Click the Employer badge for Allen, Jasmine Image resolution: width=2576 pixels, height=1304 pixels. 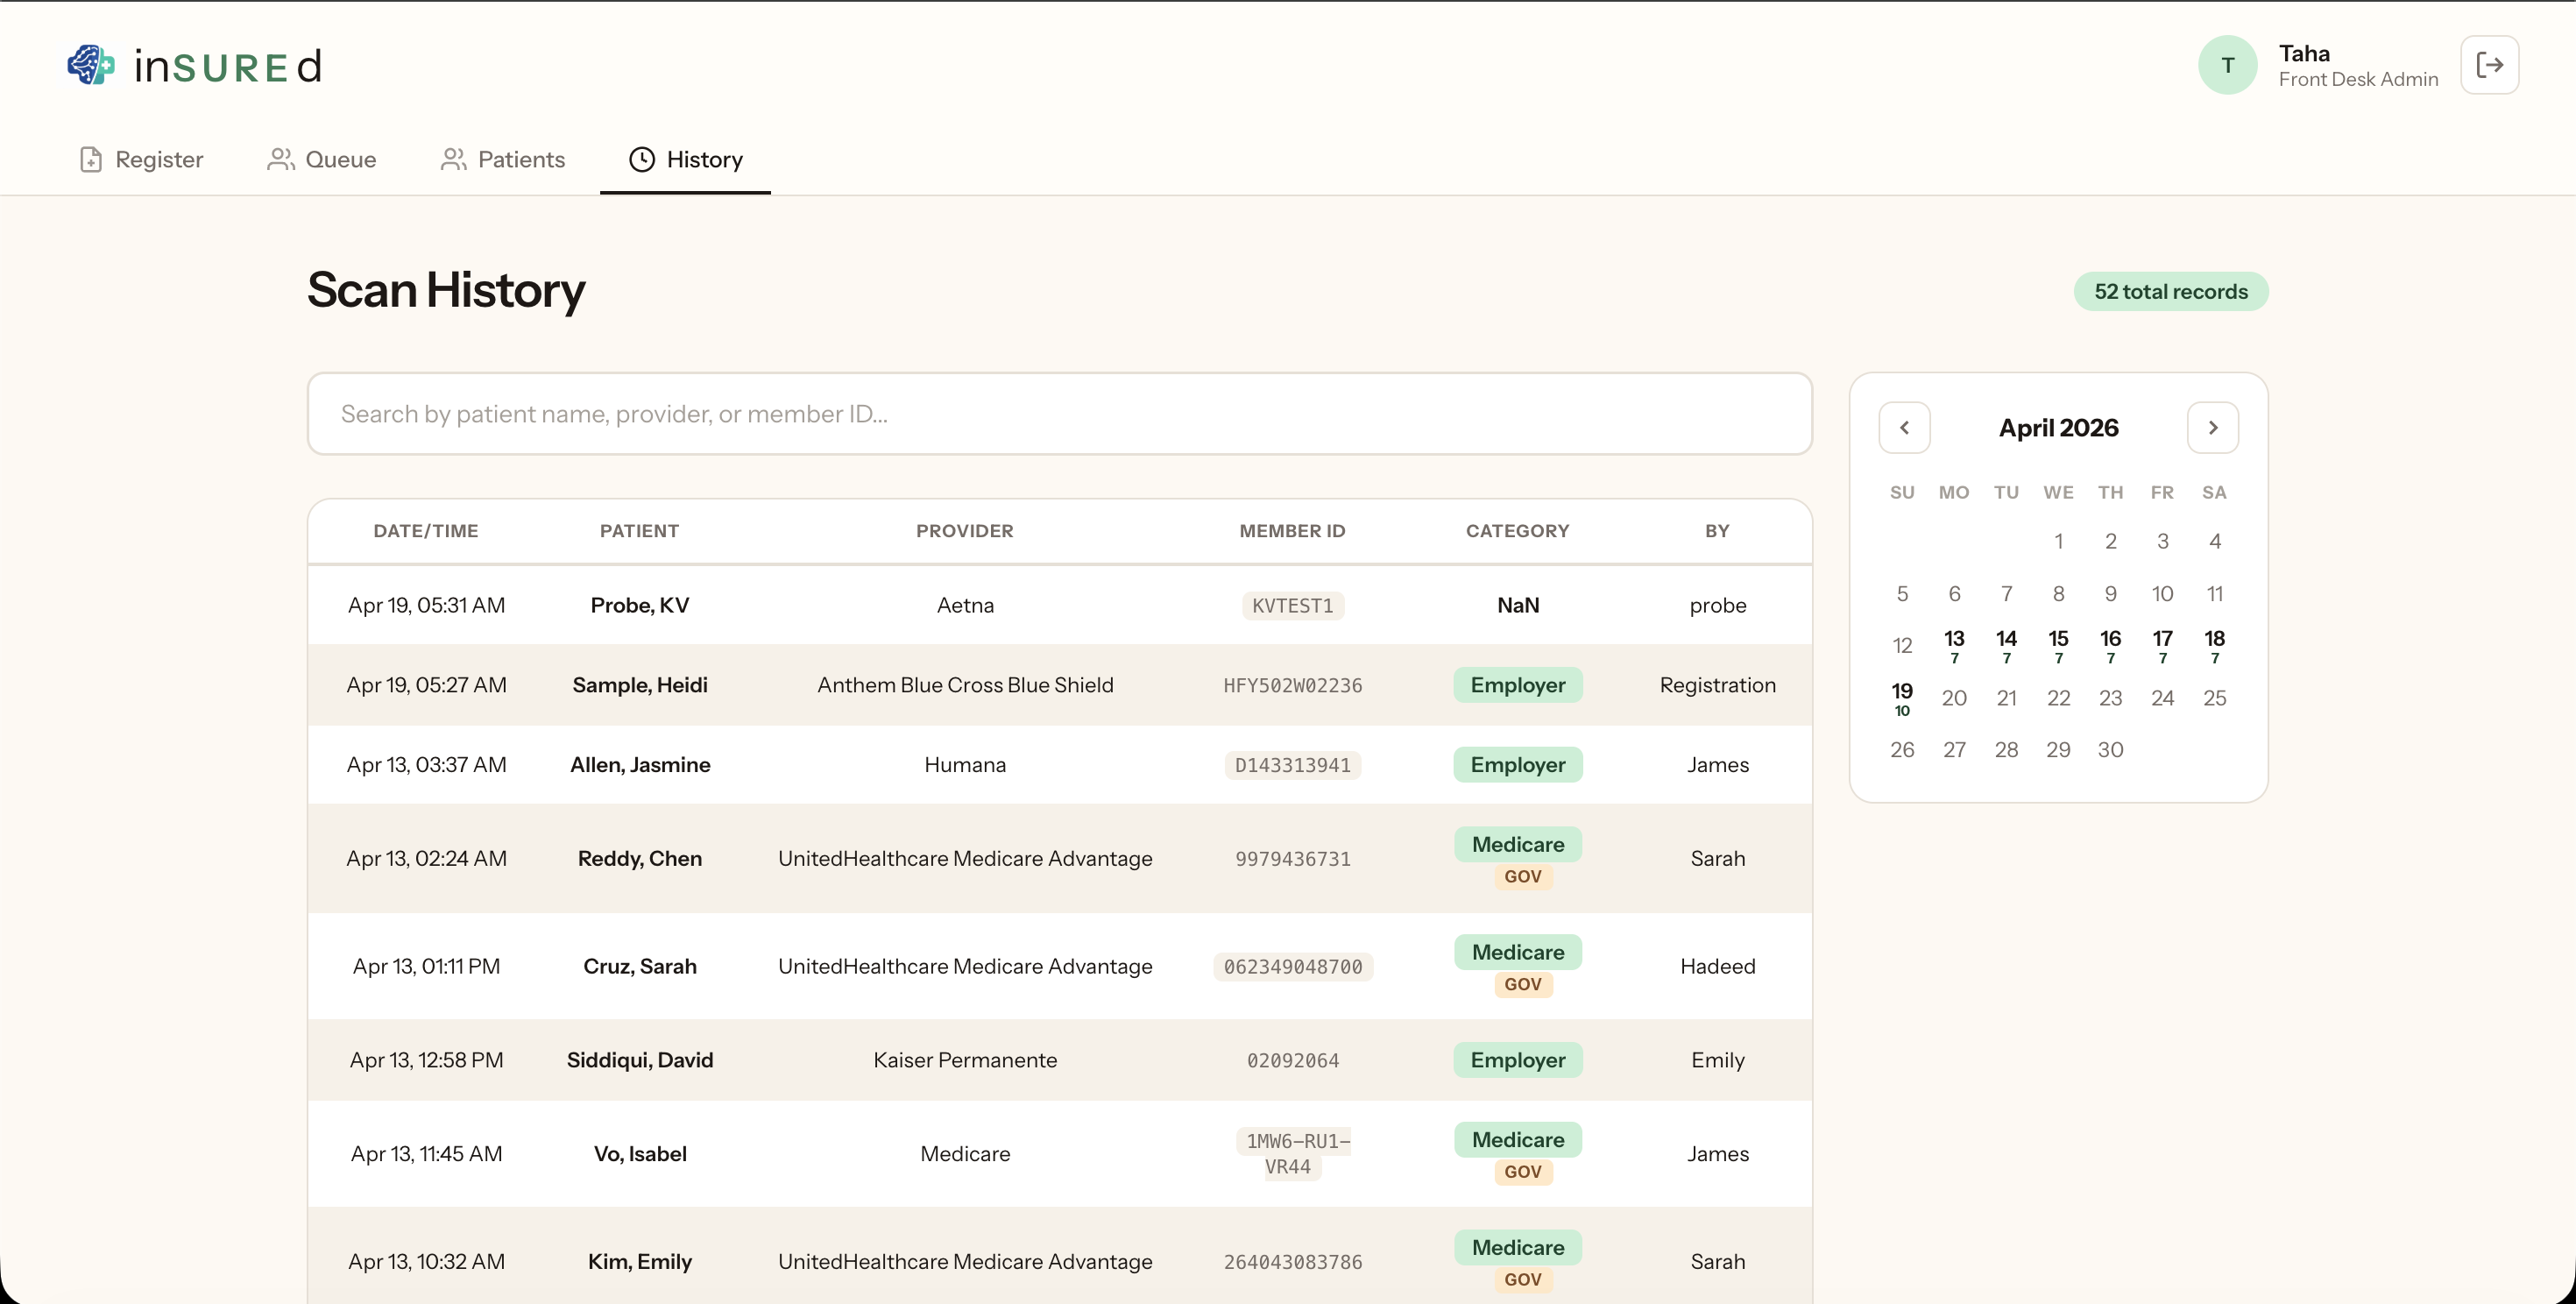[1517, 765]
